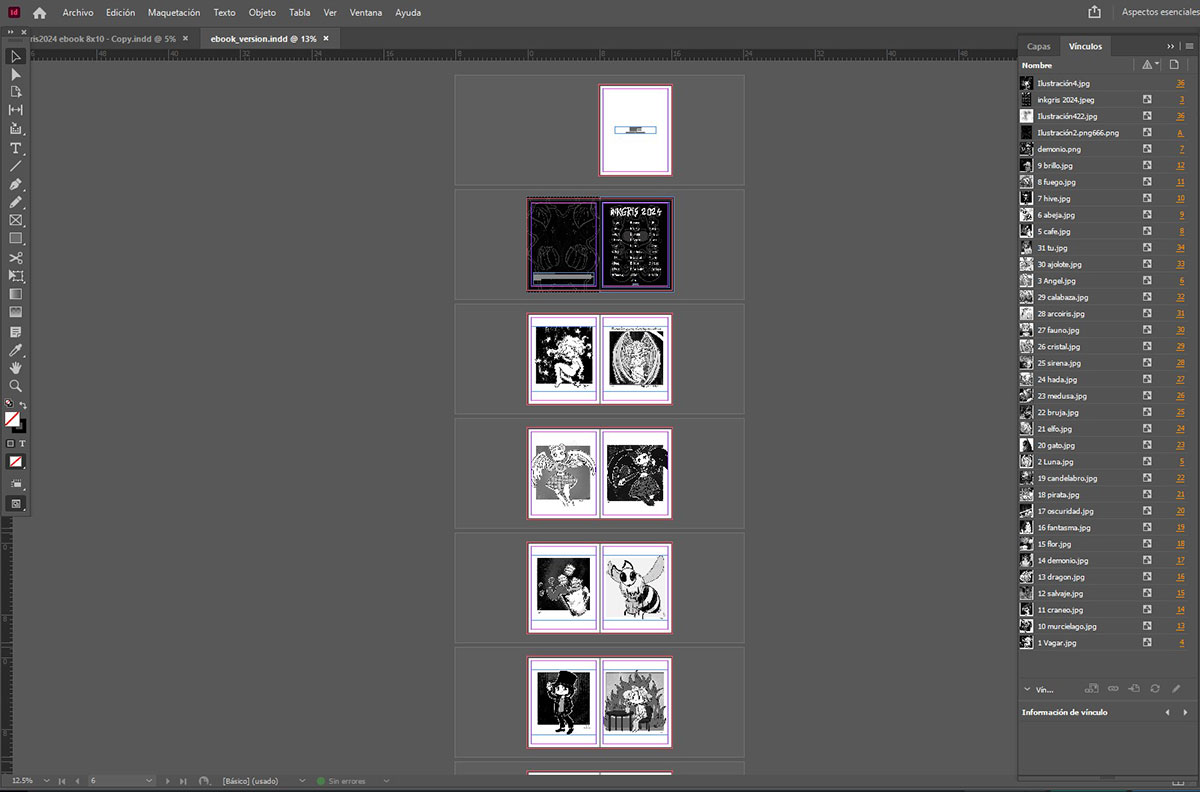This screenshot has width=1200, height=792.
Task: Select the Gradient Feather tool
Action: [x=16, y=312]
